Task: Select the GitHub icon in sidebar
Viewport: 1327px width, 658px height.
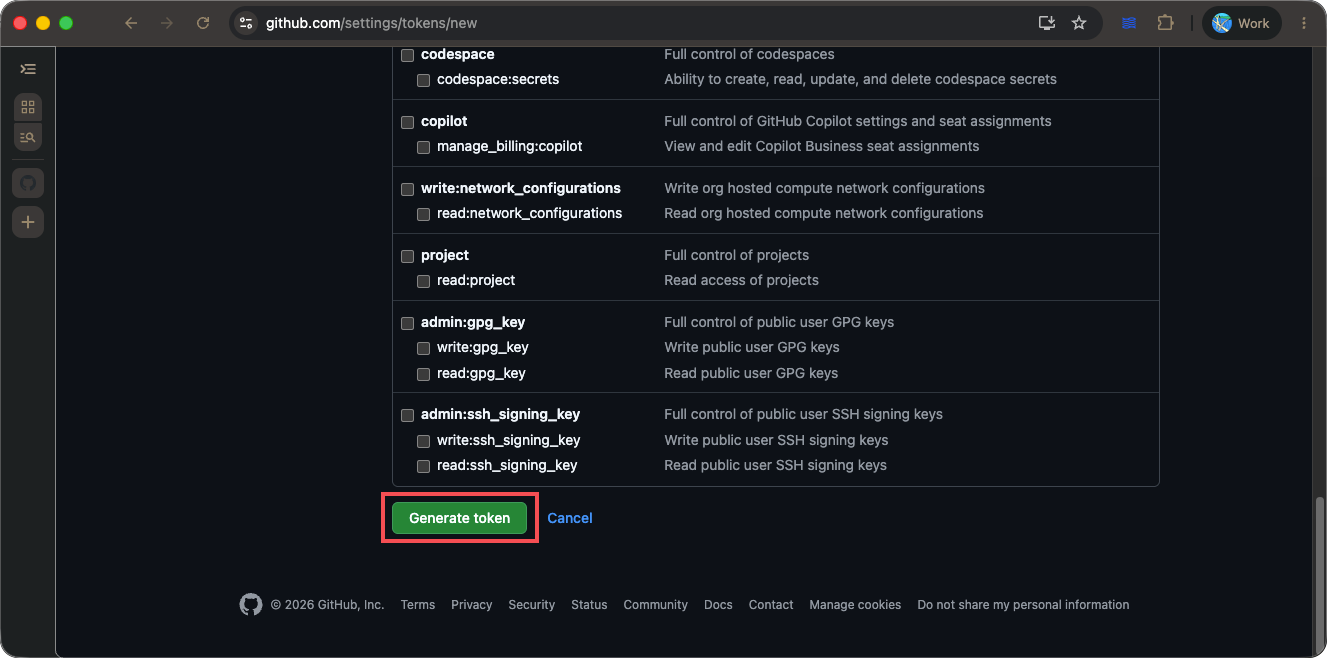Action: 28,183
